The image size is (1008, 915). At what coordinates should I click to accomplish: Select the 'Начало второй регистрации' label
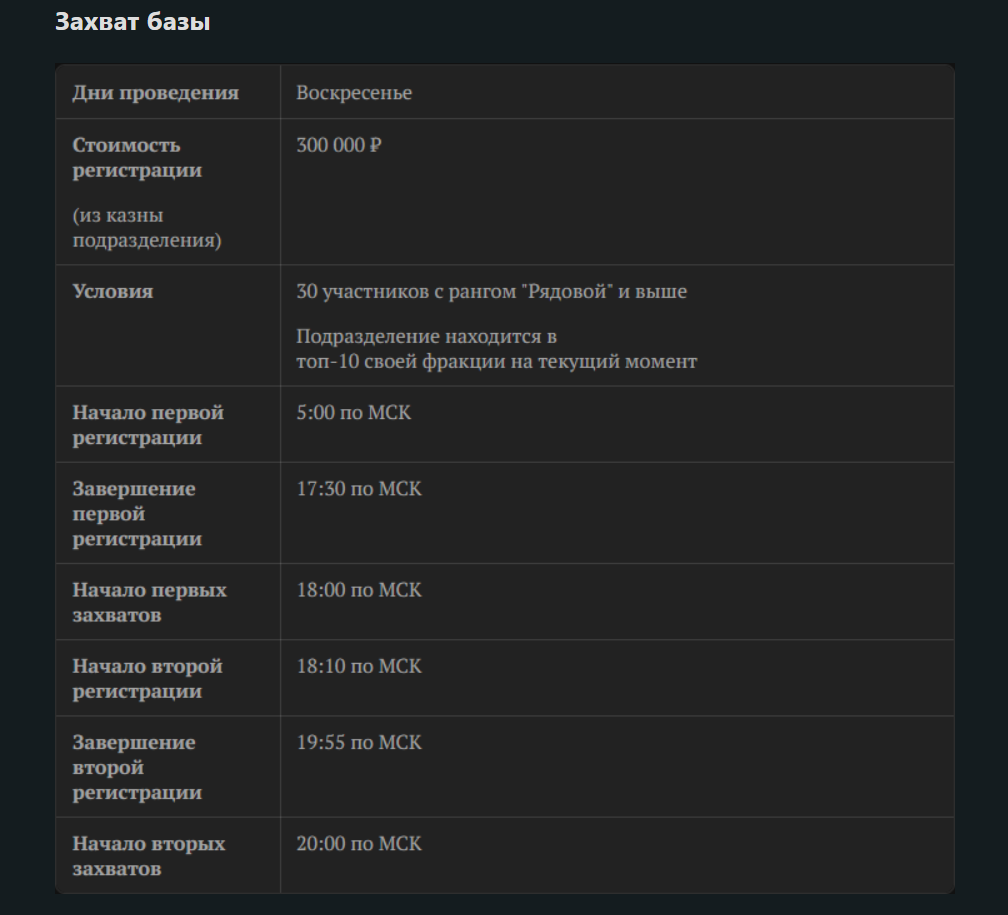pyautogui.click(x=147, y=678)
